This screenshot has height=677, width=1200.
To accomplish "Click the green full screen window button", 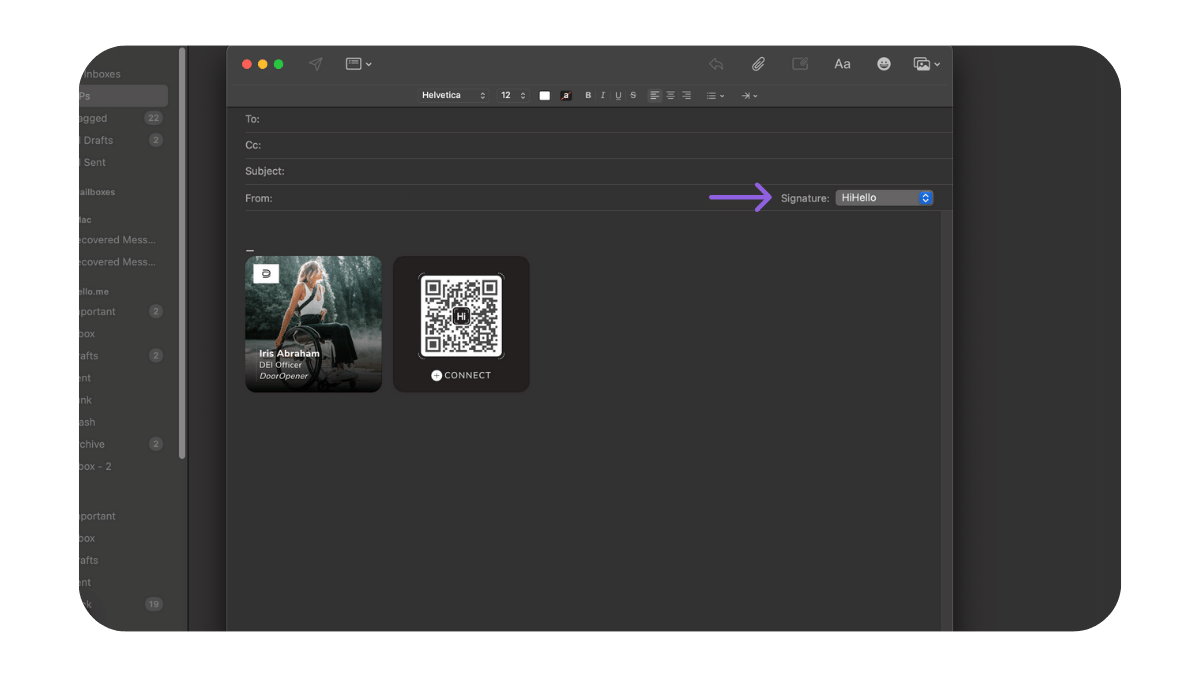I will [x=279, y=64].
